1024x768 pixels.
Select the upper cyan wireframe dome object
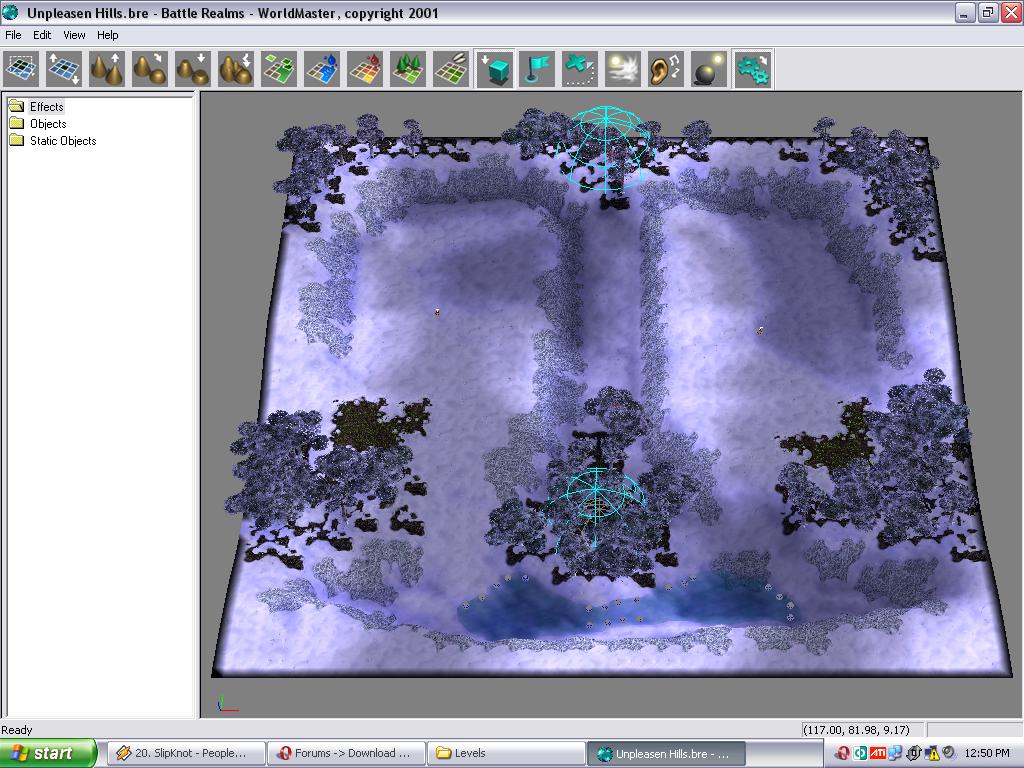pyautogui.click(x=606, y=148)
